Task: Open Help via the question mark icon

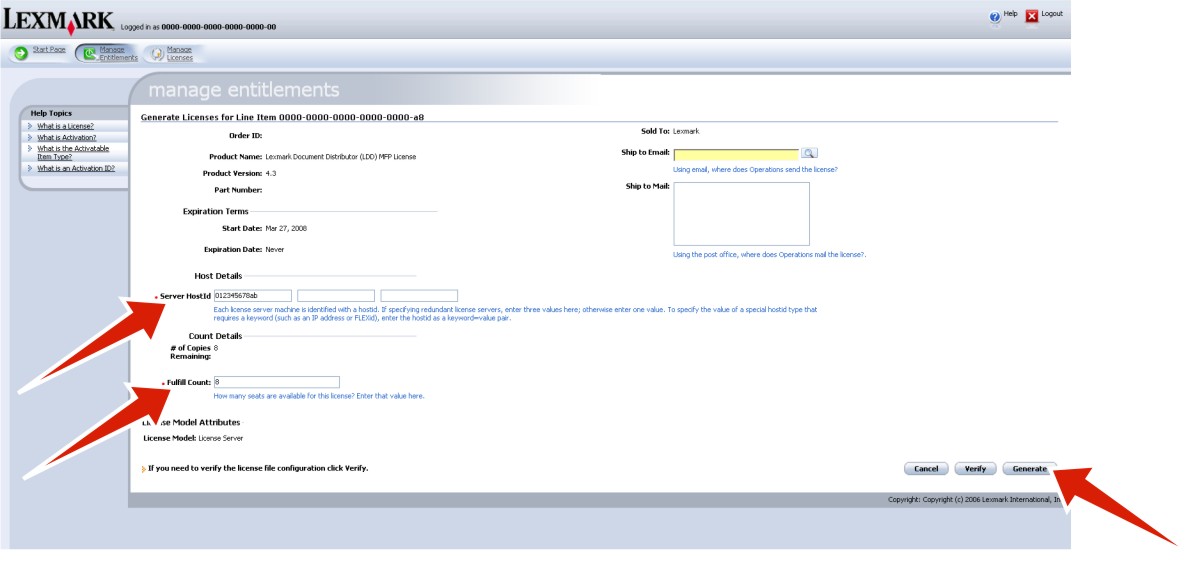Action: point(995,17)
